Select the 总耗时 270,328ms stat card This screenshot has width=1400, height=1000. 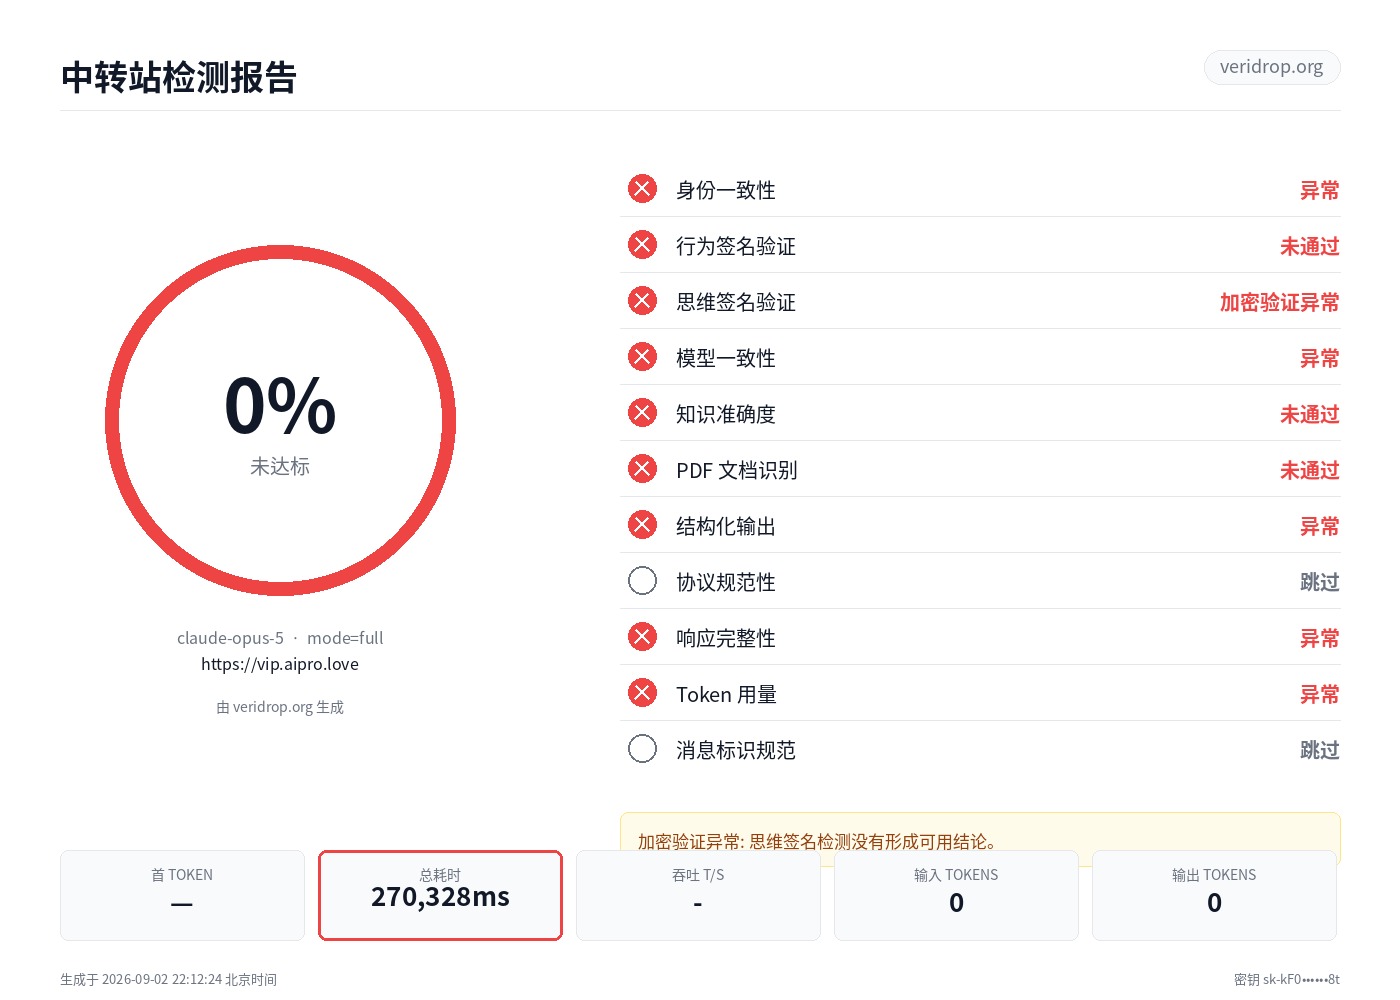coord(440,895)
